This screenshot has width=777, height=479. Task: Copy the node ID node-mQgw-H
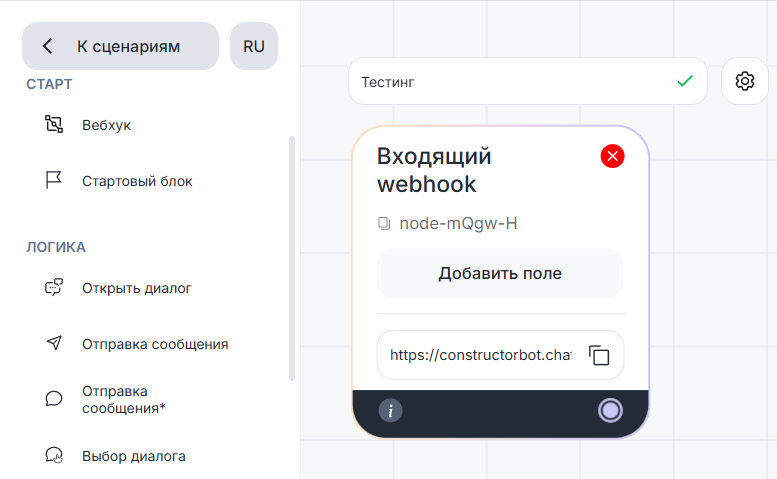[x=384, y=224]
